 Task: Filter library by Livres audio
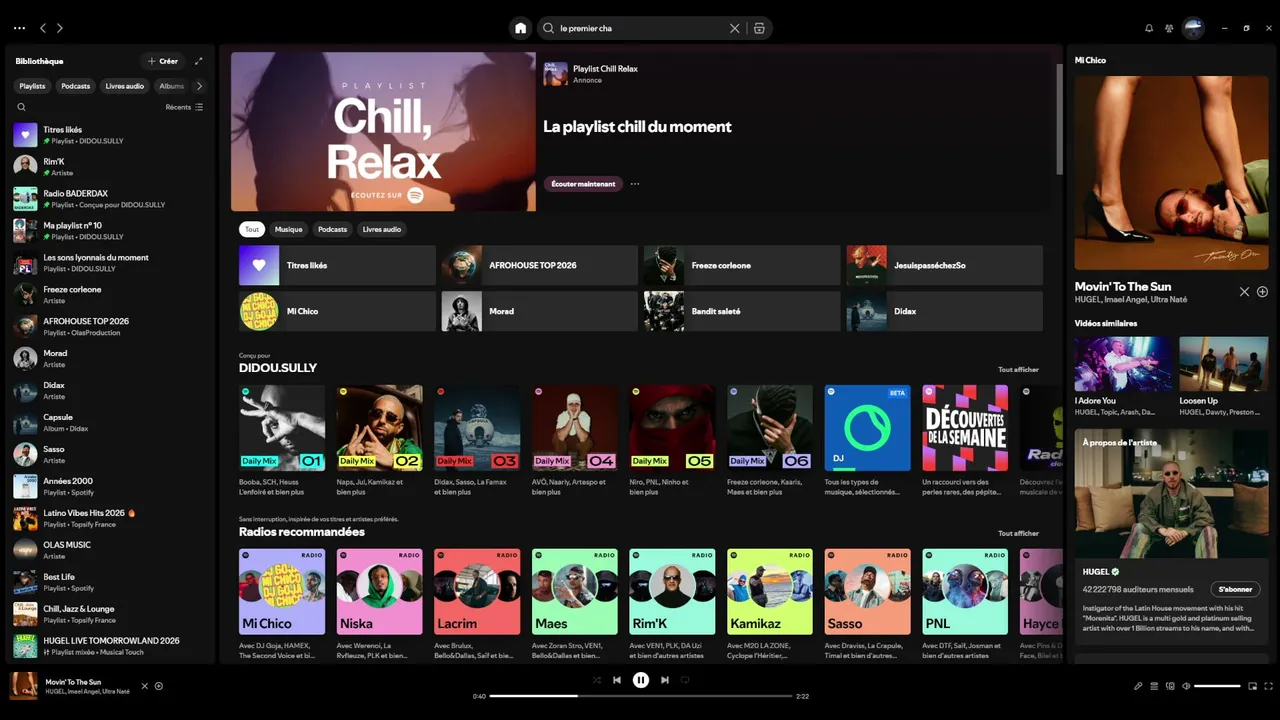click(x=125, y=86)
